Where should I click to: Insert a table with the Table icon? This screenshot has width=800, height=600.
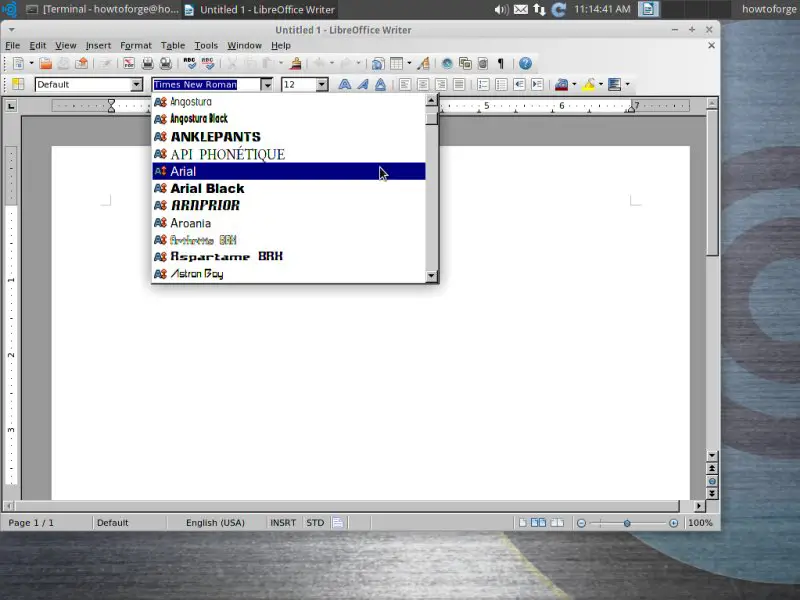pyautogui.click(x=396, y=63)
